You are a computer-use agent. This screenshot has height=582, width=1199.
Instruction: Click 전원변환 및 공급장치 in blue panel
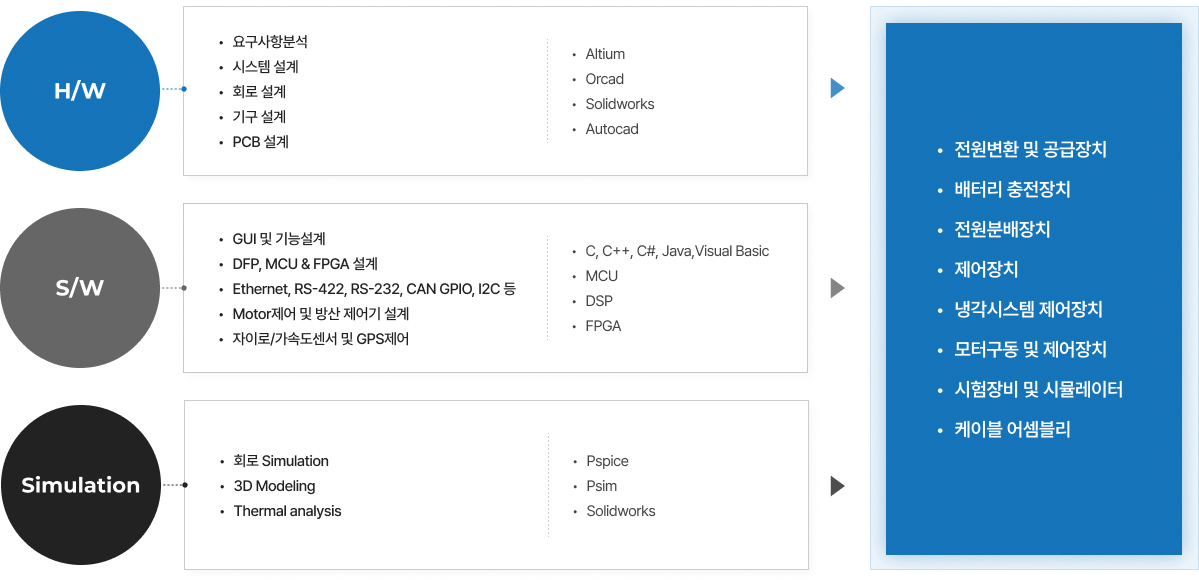click(1030, 149)
